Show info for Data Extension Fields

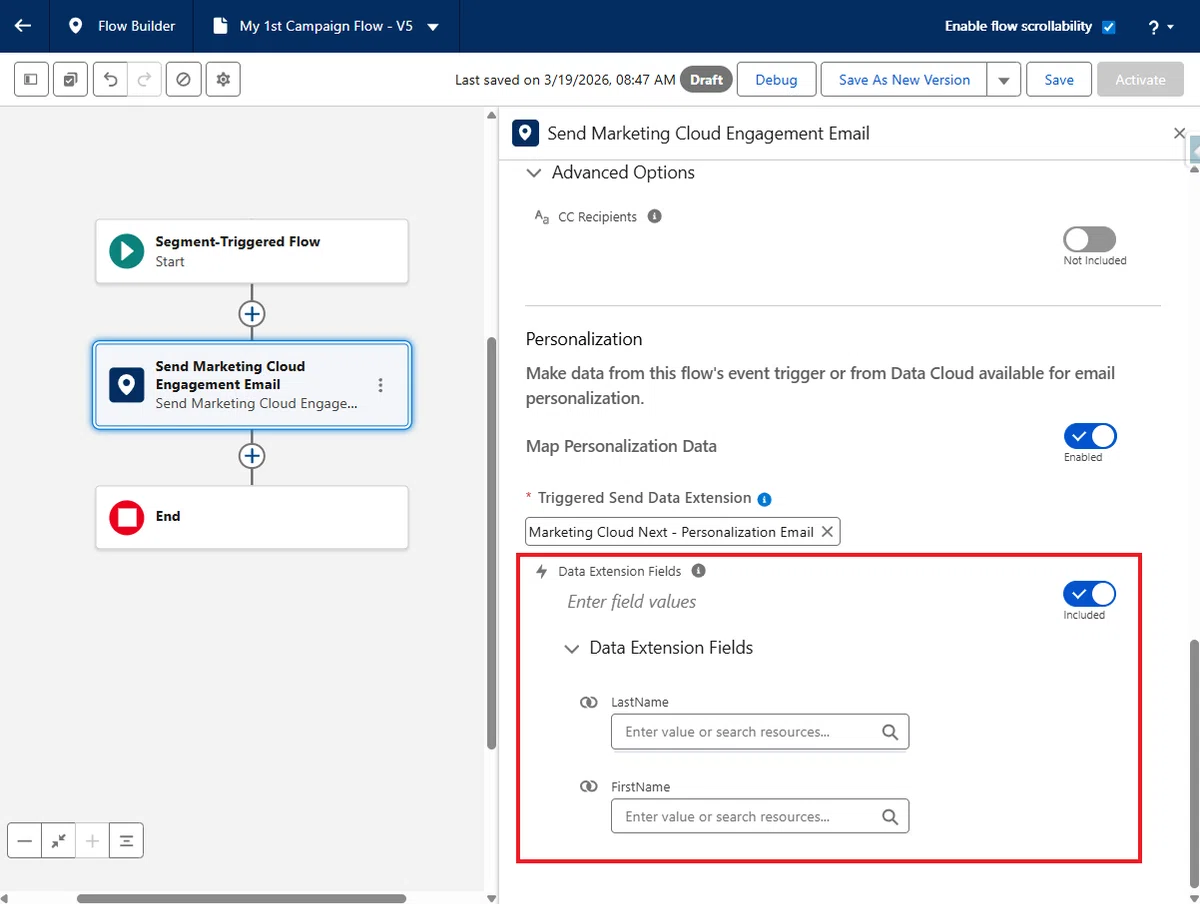coord(699,571)
